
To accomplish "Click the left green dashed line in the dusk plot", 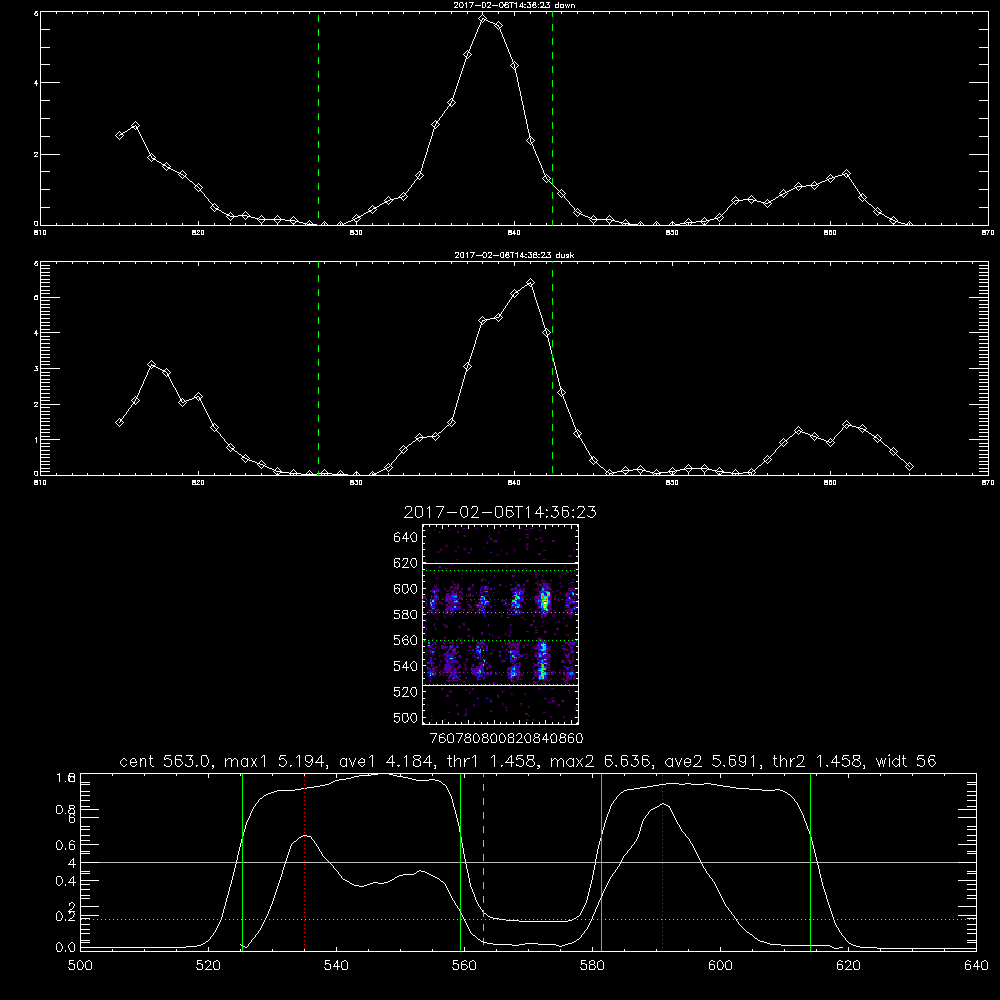I will 318,368.
